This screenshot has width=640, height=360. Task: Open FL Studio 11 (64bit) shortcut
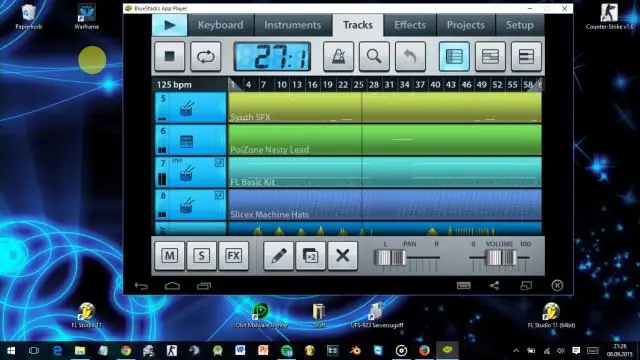tap(551, 315)
